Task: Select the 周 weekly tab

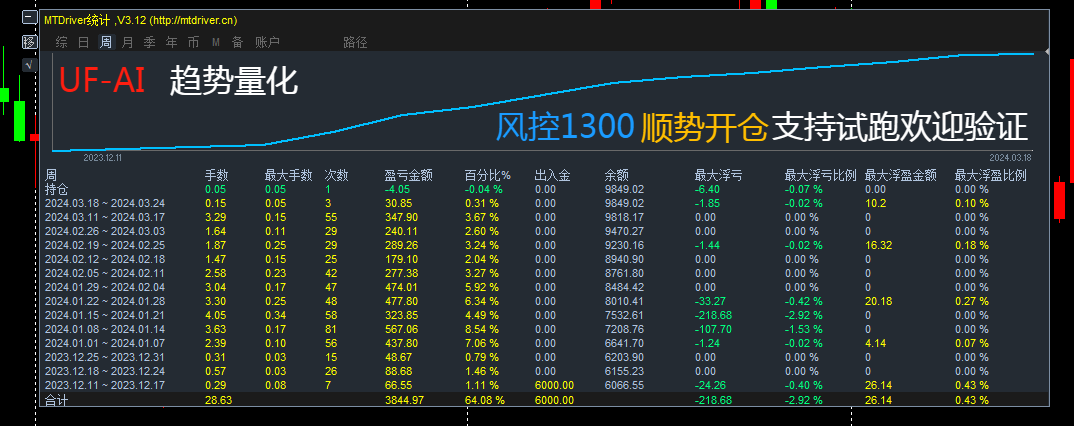Action: (x=106, y=42)
